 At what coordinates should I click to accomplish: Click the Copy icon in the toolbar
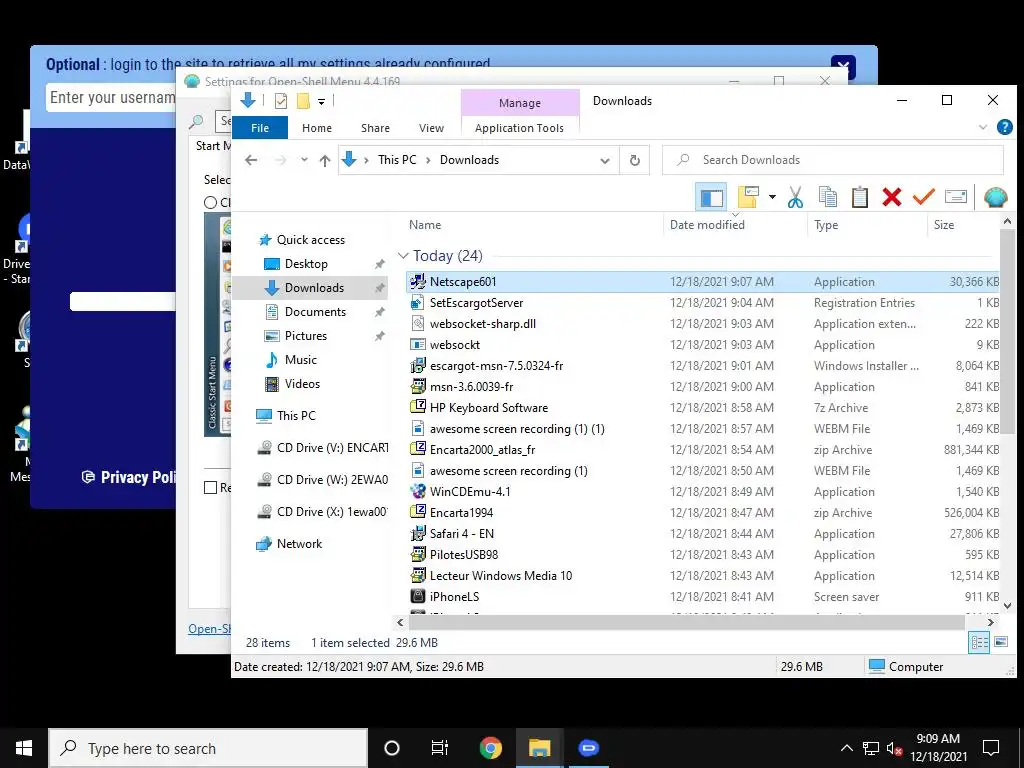click(828, 197)
